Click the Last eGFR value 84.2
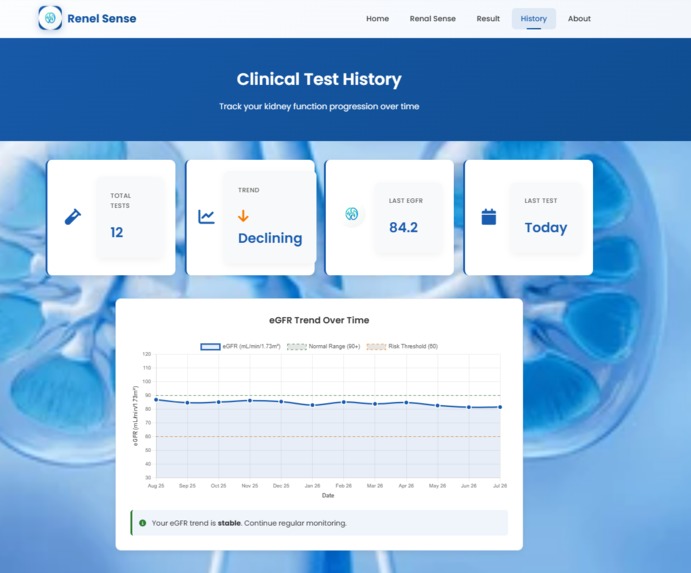This screenshot has height=573, width=691. (x=403, y=227)
